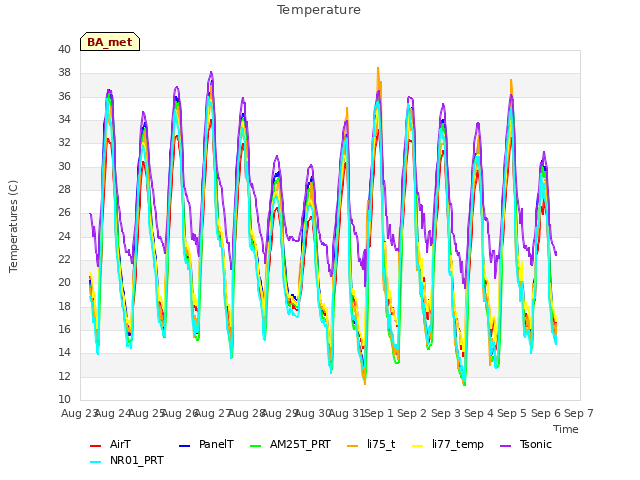
Task: Click the 30 y-axis tick label
Action: click(x=64, y=167)
